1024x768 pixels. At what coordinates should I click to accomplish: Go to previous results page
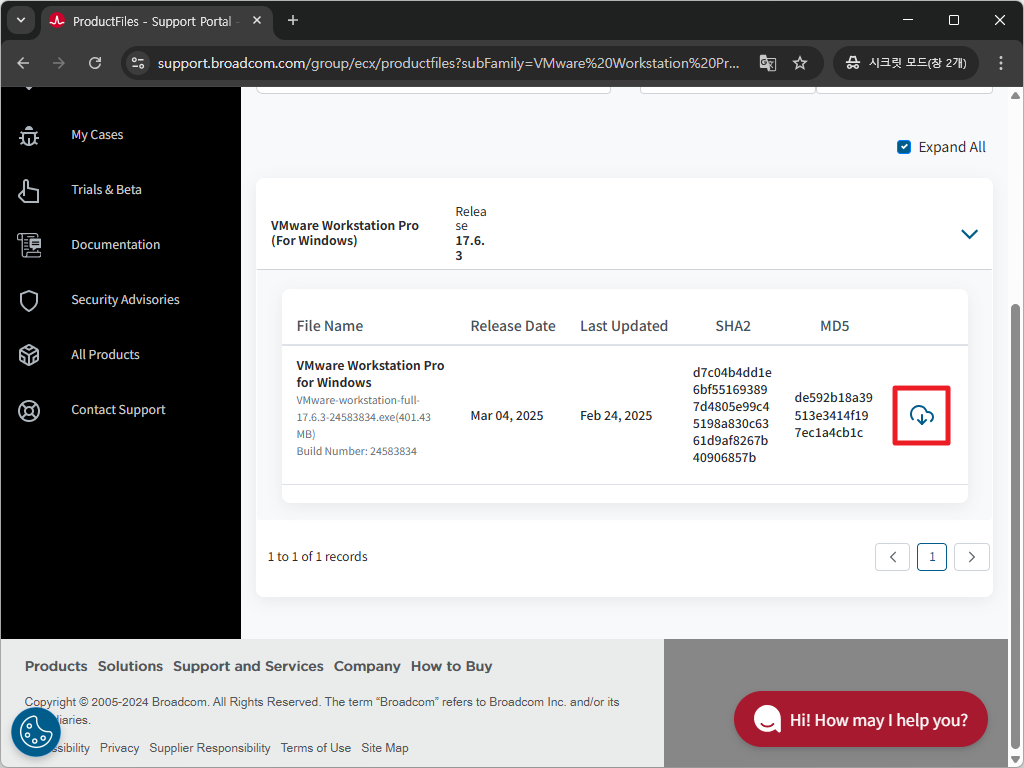[893, 557]
